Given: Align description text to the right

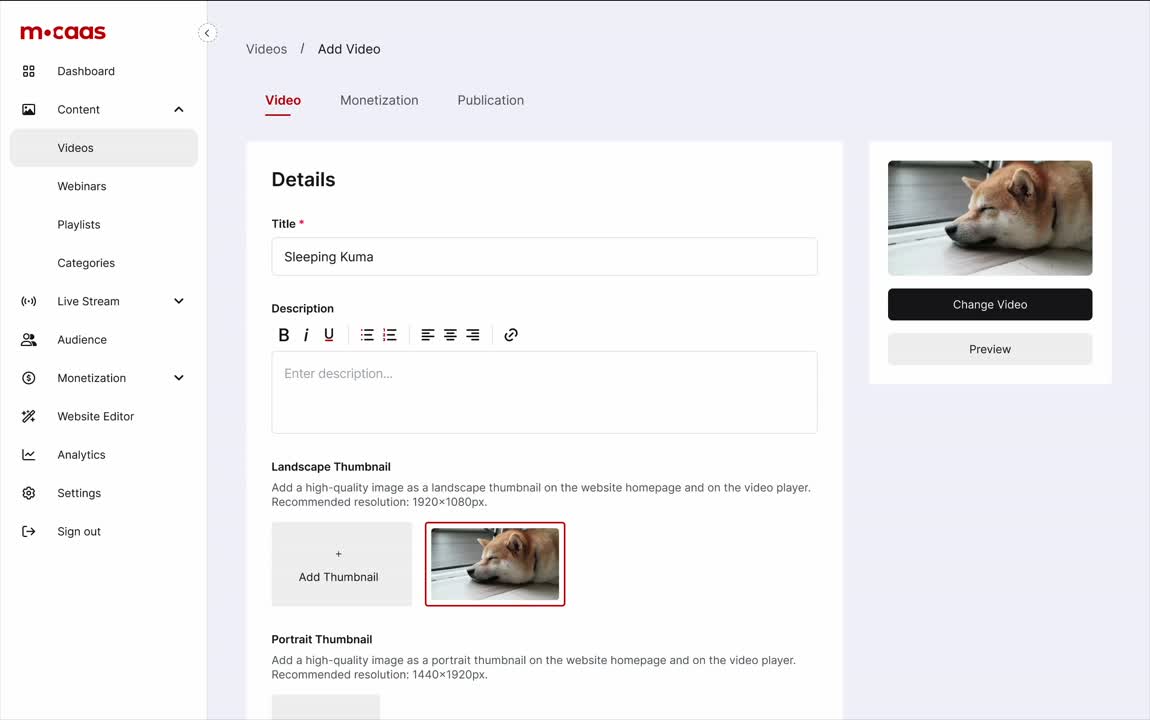Looking at the screenshot, I should coord(473,335).
